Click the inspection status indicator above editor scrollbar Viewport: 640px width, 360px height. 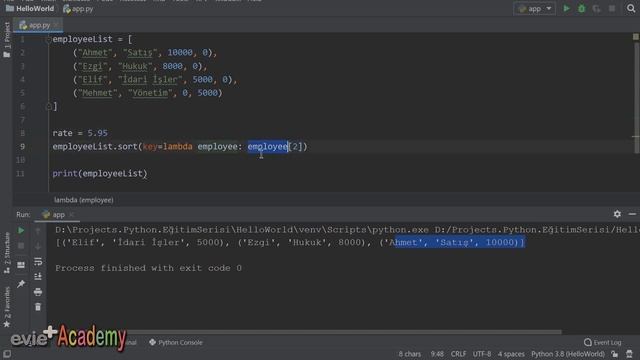pyautogui.click(x=636, y=37)
